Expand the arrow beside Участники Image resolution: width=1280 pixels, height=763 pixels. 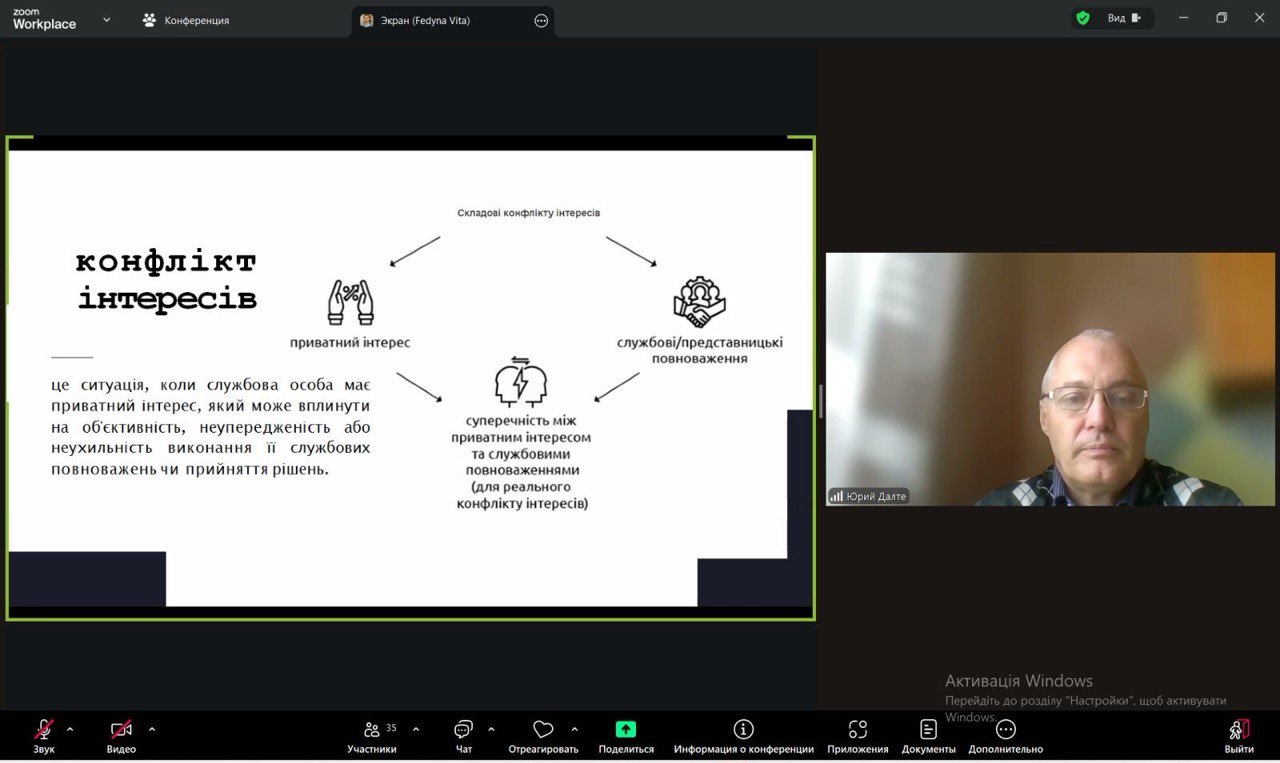416,729
